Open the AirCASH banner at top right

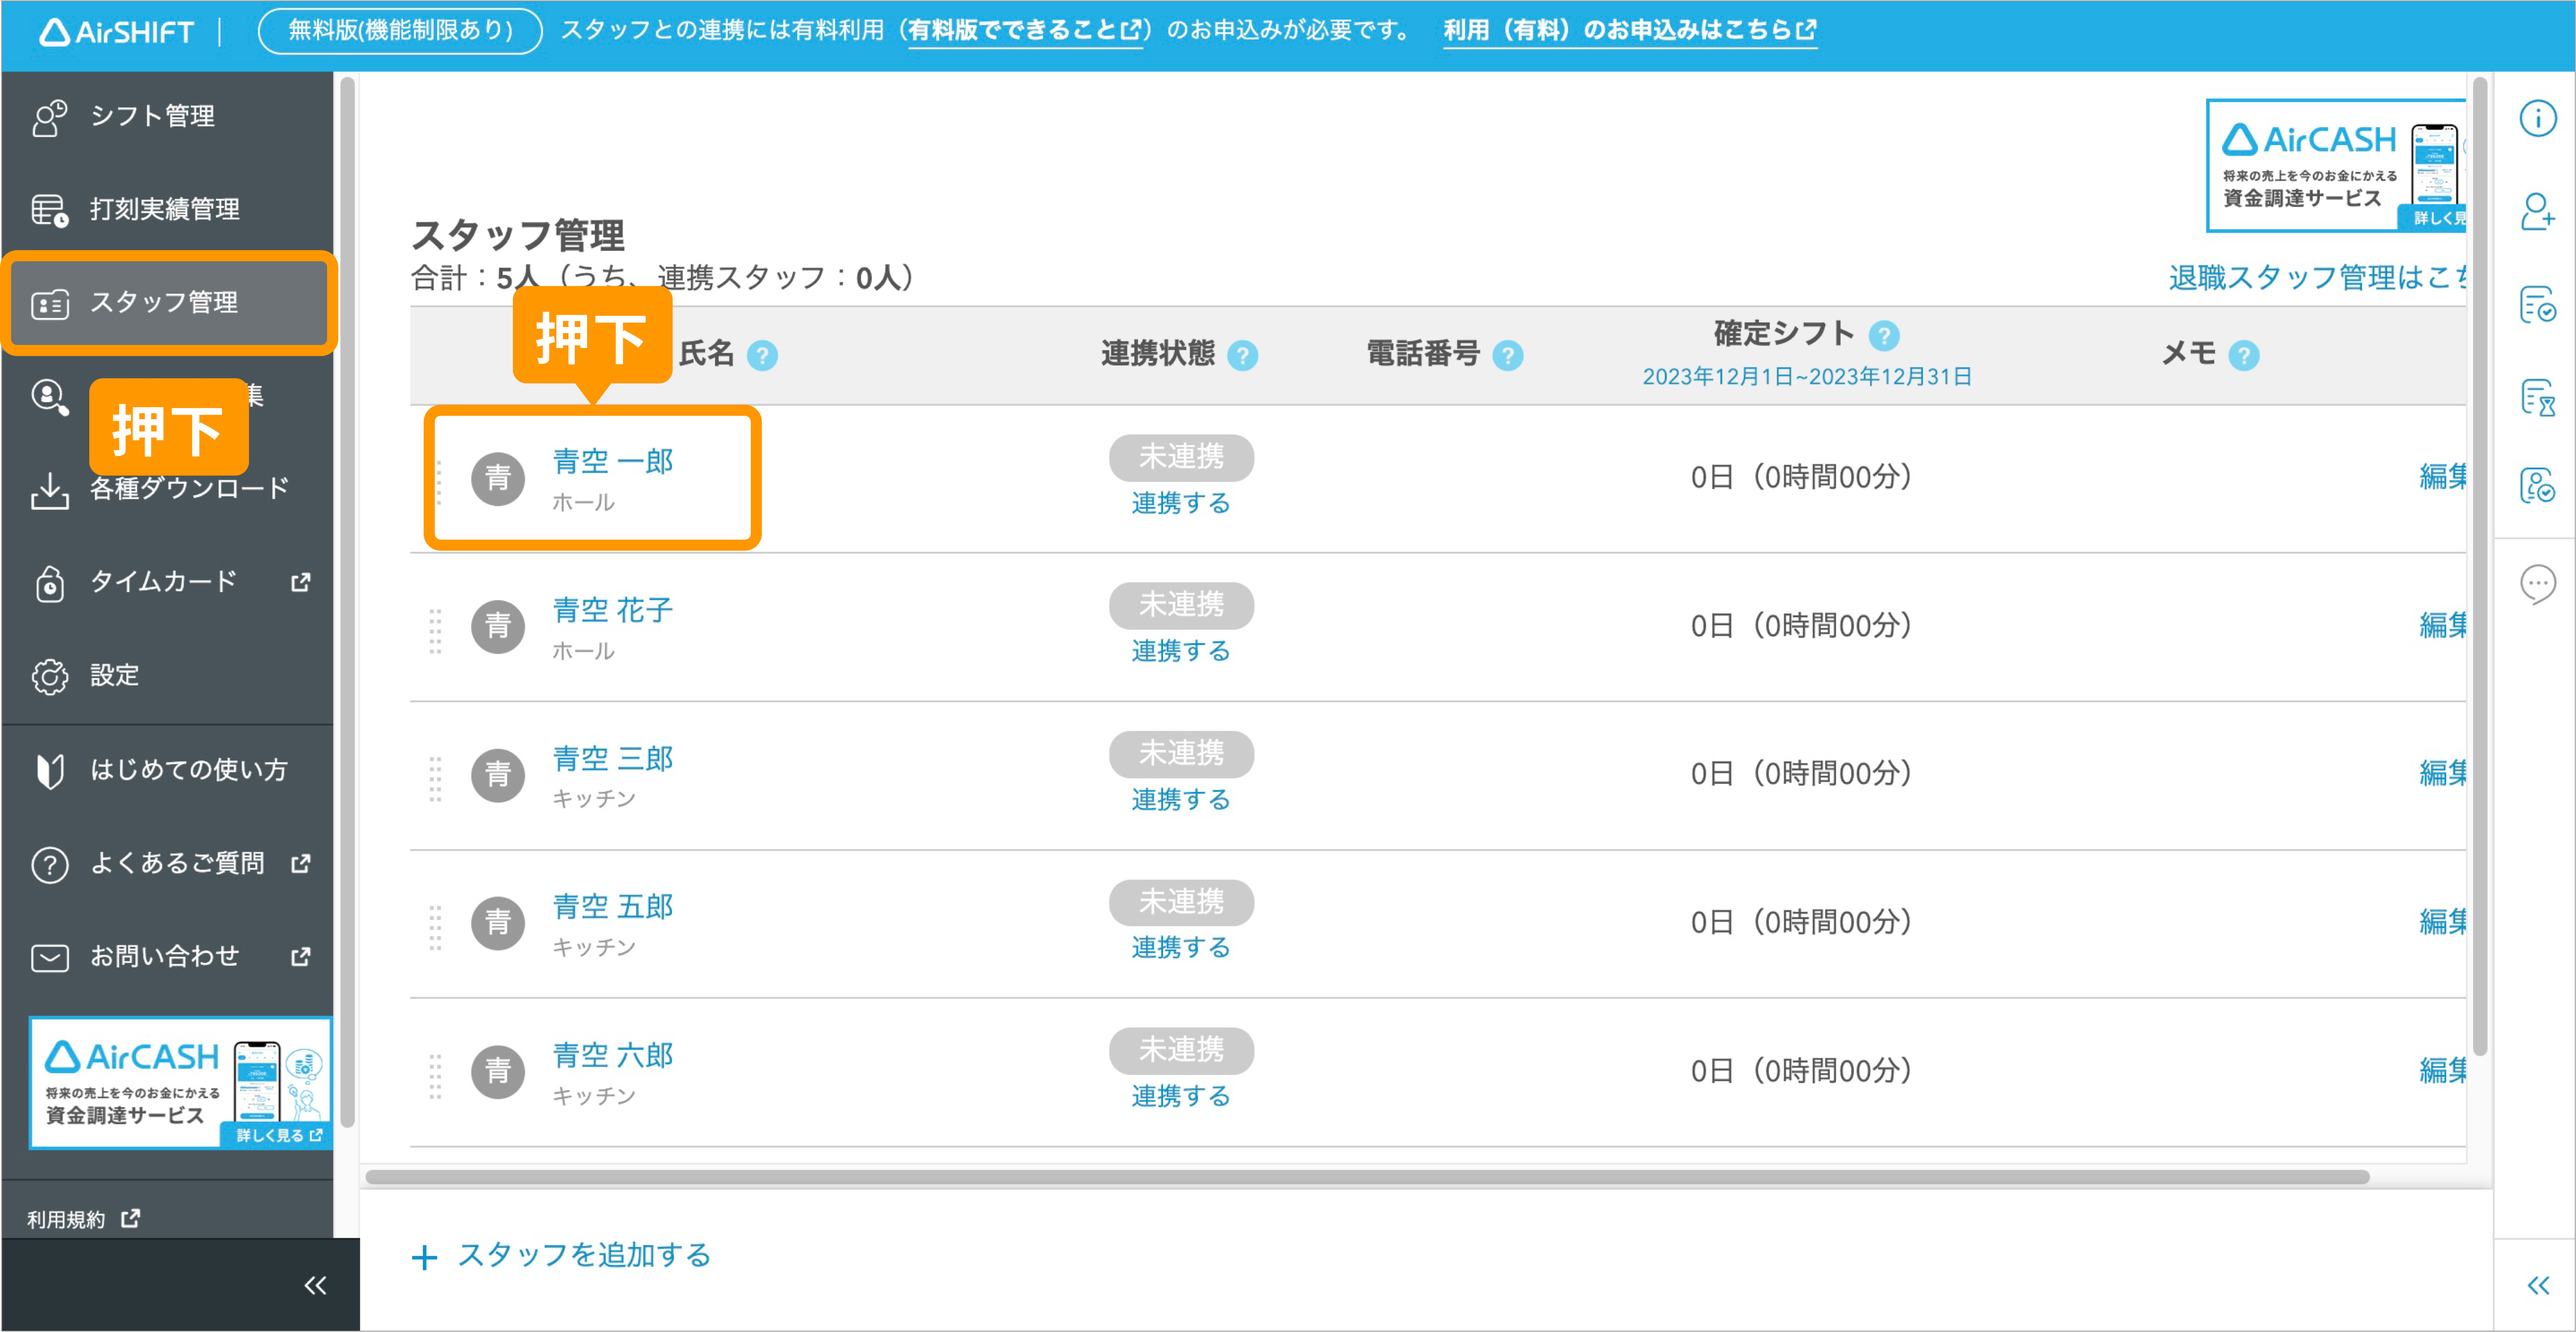(x=2336, y=166)
